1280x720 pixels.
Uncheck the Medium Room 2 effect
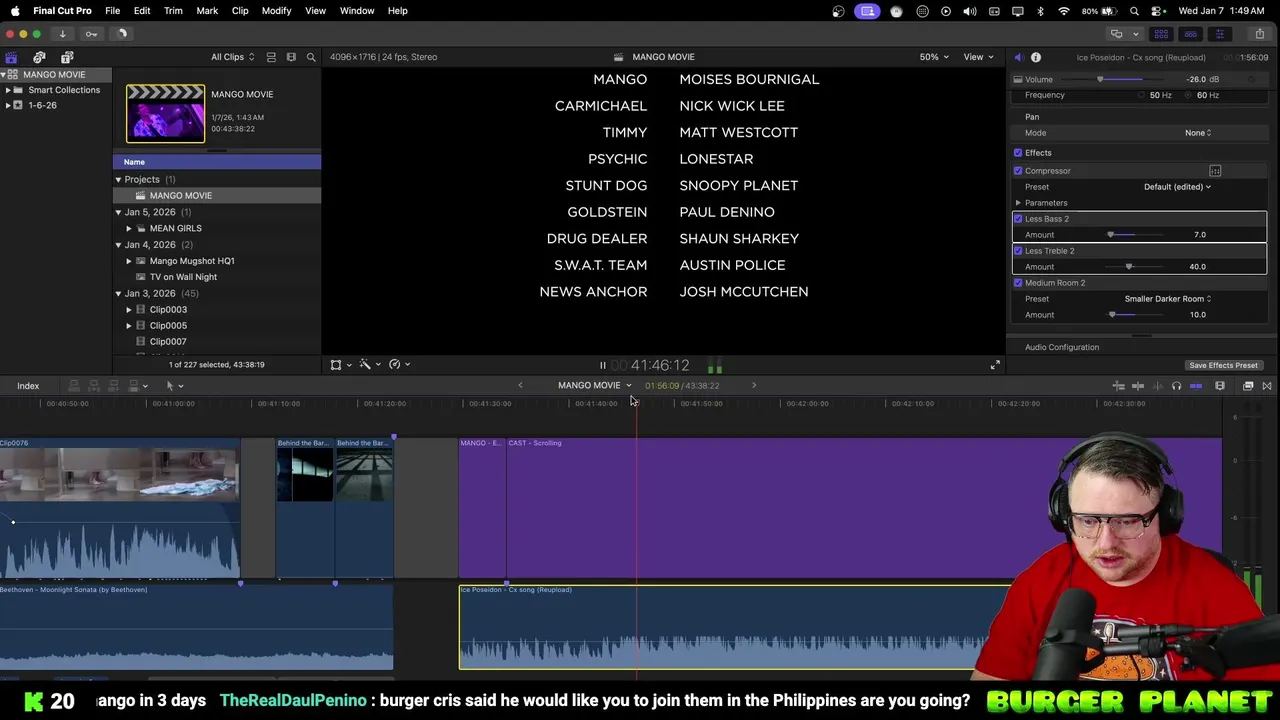tap(1018, 283)
